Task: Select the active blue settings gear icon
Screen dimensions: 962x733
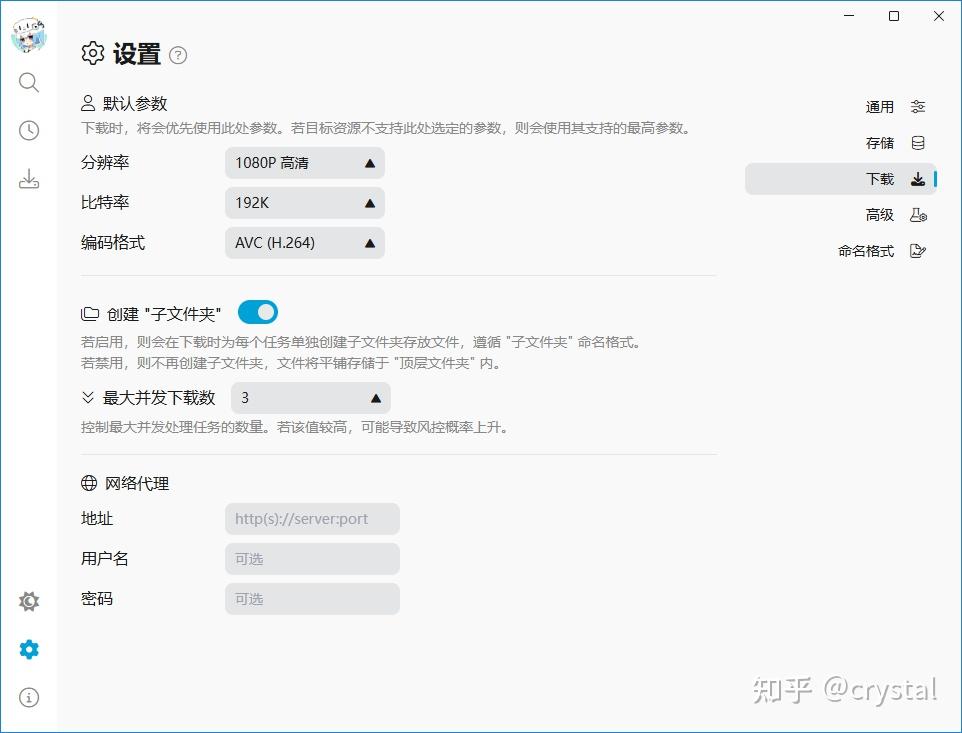Action: point(29,649)
